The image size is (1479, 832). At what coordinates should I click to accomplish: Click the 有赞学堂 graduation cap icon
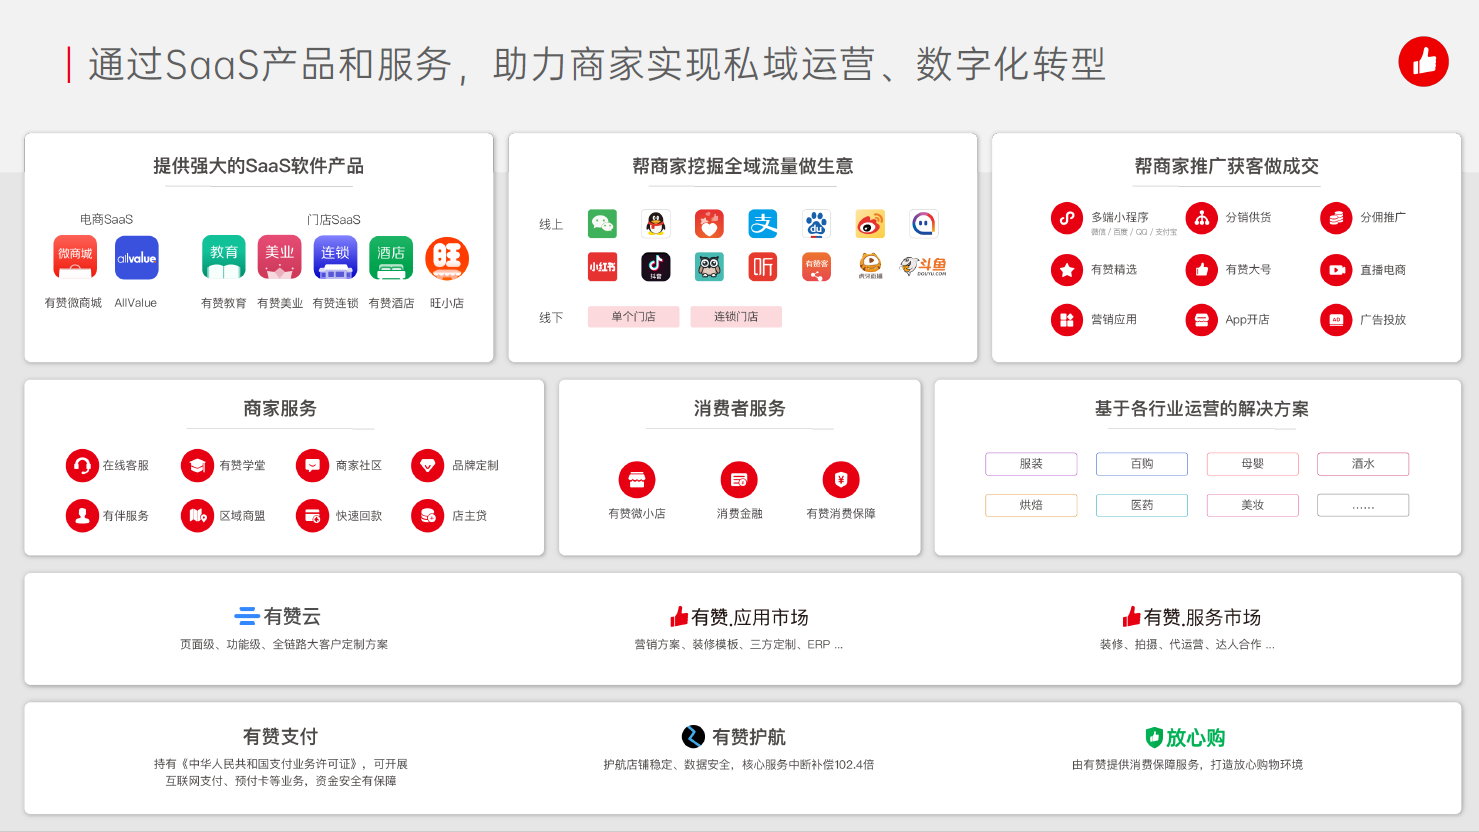tap(197, 466)
